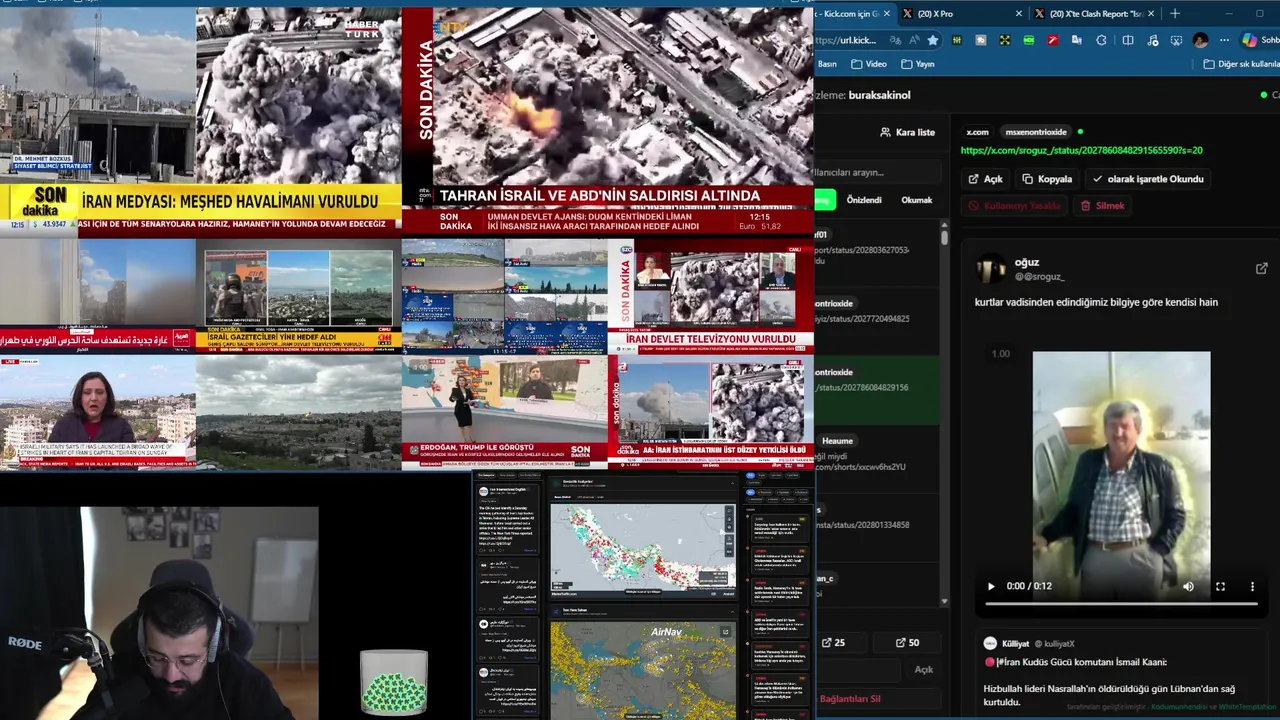Click the open 50 links button
The image size is (1280, 720).
[907, 643]
